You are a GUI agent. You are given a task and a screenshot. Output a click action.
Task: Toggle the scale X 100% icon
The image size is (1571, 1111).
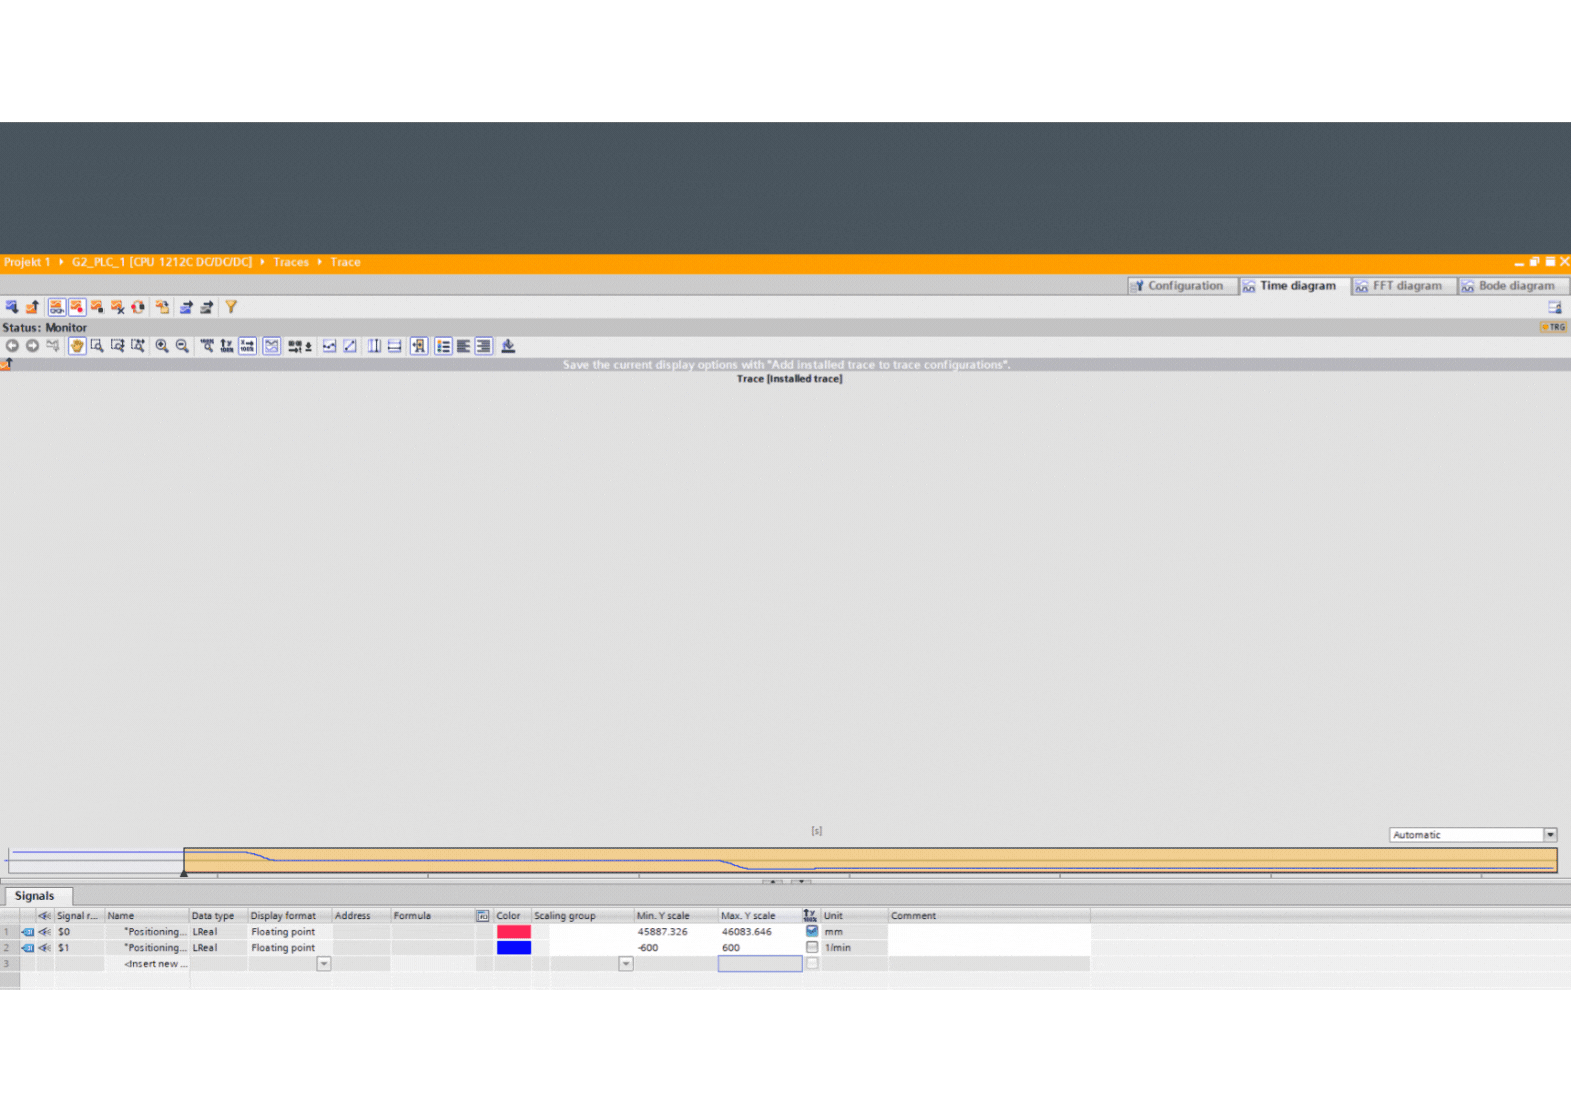[248, 346]
